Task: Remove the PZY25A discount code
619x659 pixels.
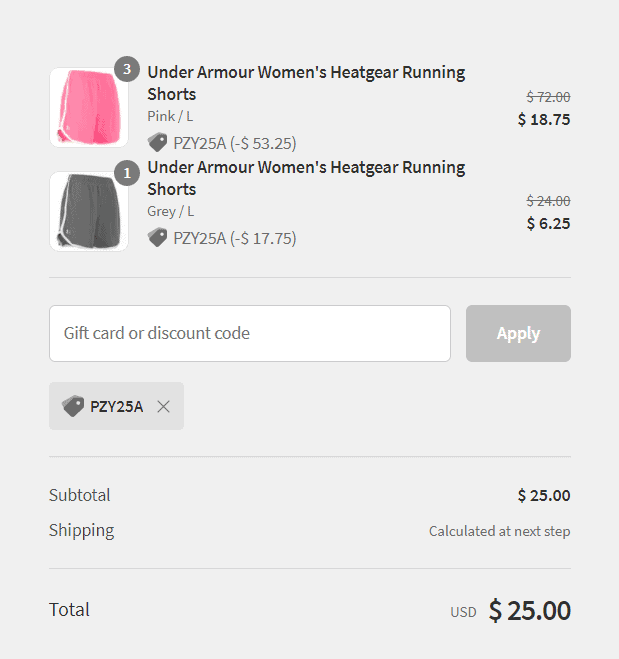Action: coord(163,406)
